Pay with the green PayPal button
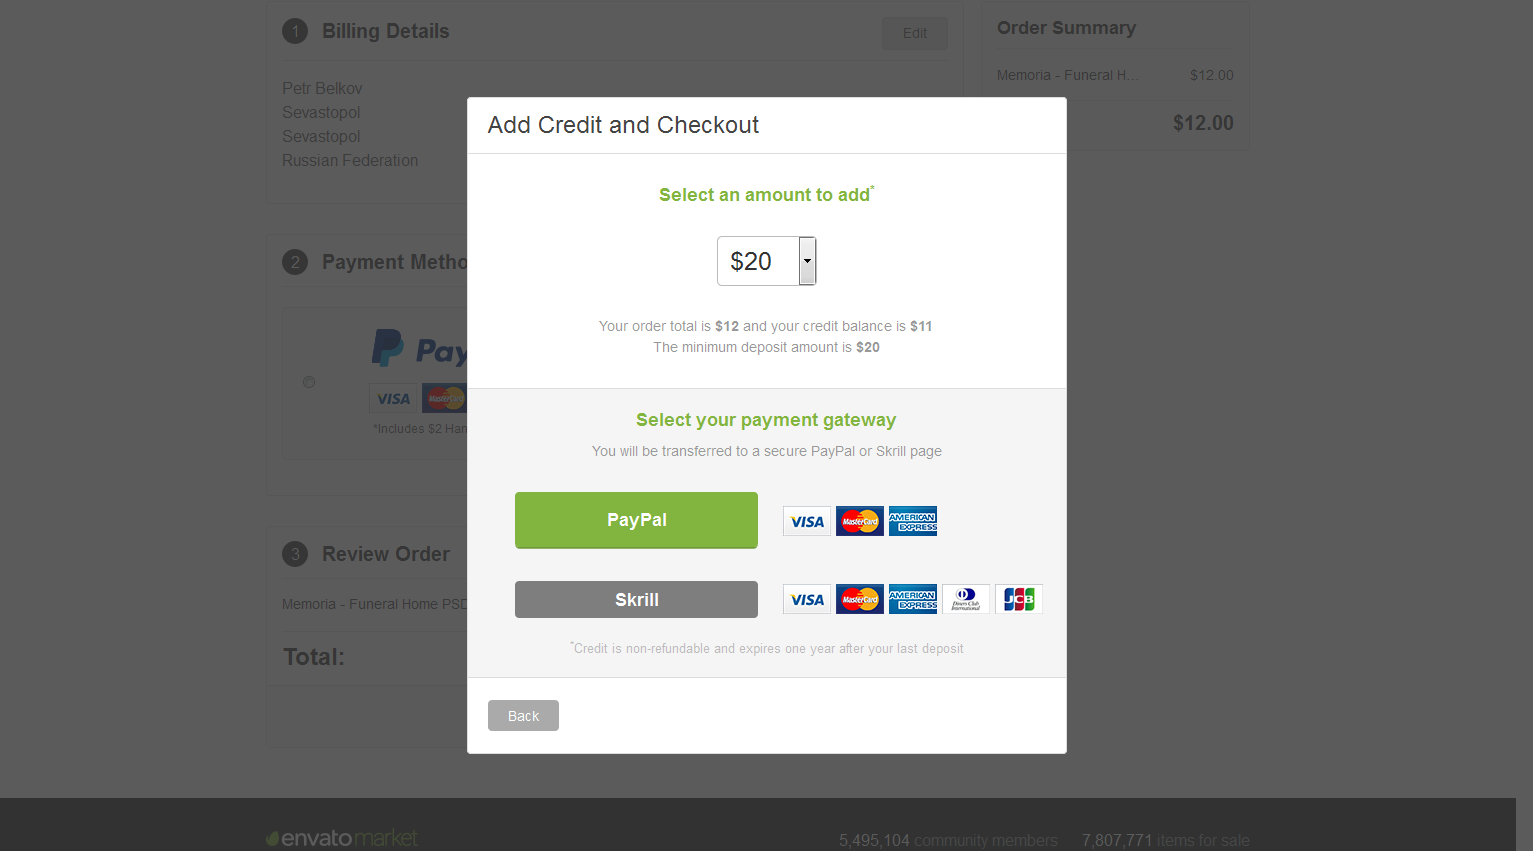The image size is (1533, 851). pos(636,520)
